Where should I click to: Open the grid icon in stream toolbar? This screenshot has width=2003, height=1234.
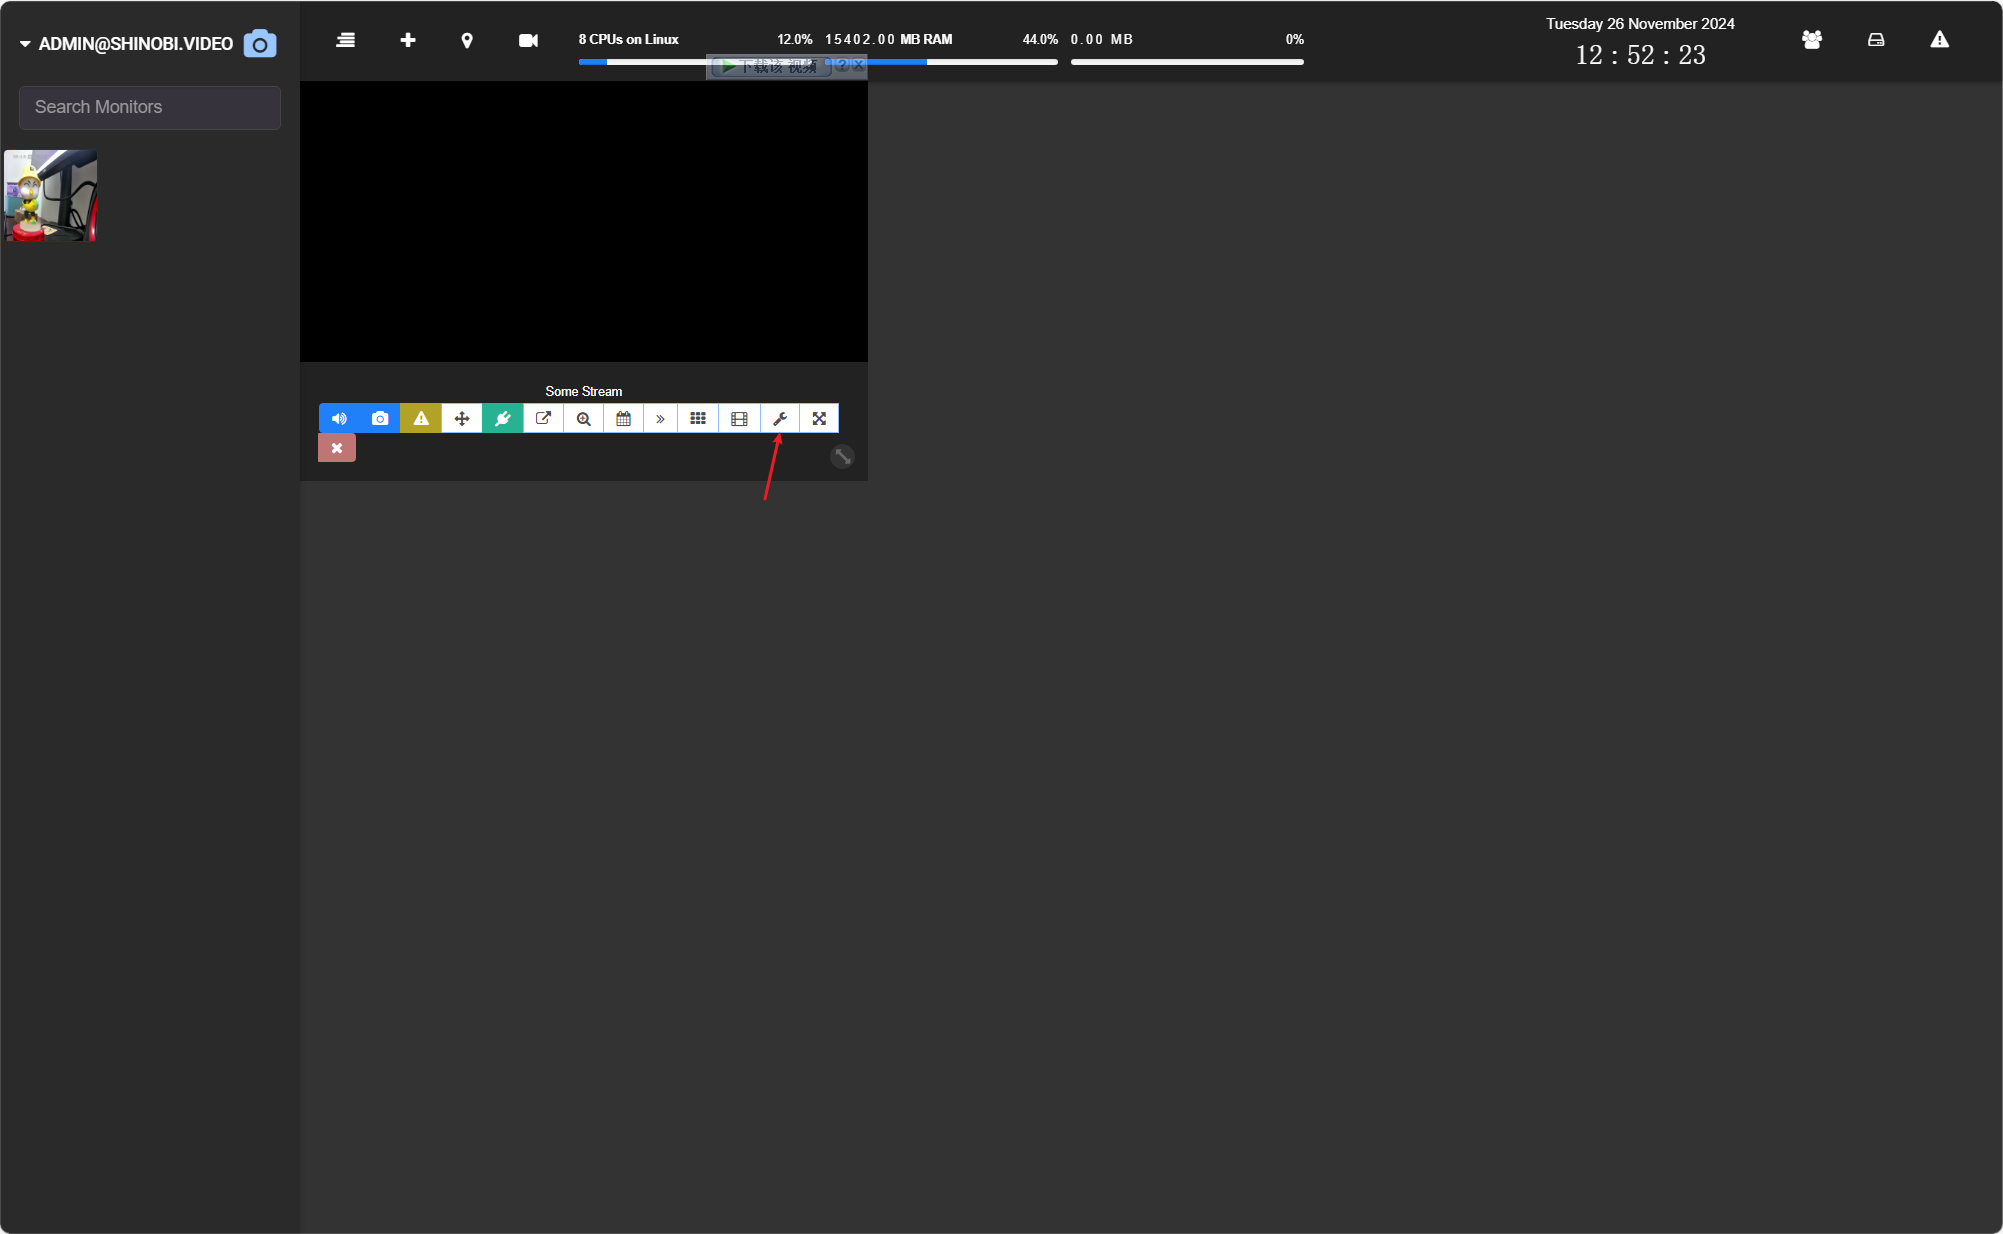click(x=698, y=419)
